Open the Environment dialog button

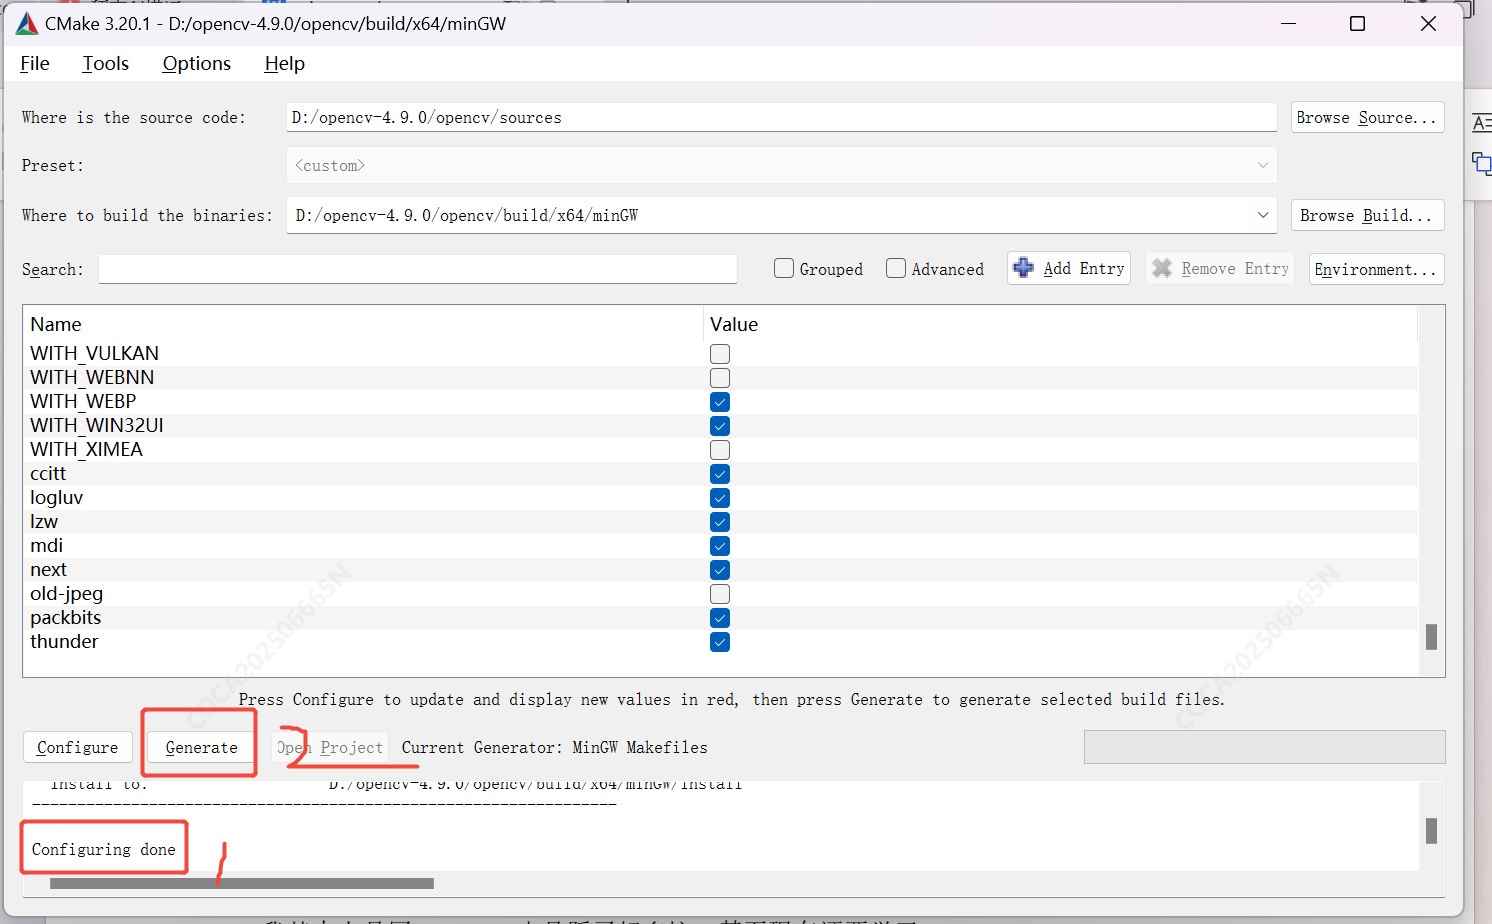(x=1376, y=269)
